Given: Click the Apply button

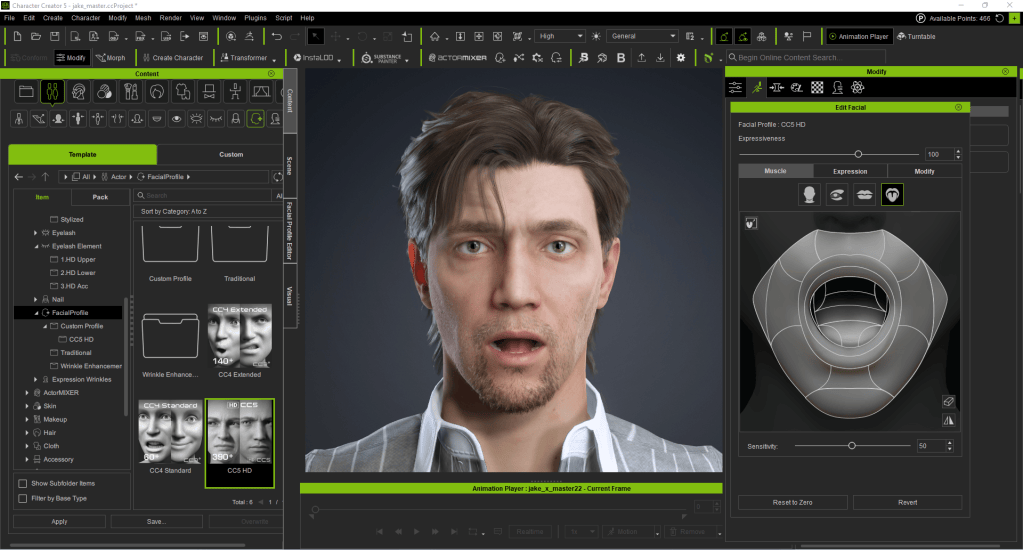Looking at the screenshot, I should pos(59,521).
